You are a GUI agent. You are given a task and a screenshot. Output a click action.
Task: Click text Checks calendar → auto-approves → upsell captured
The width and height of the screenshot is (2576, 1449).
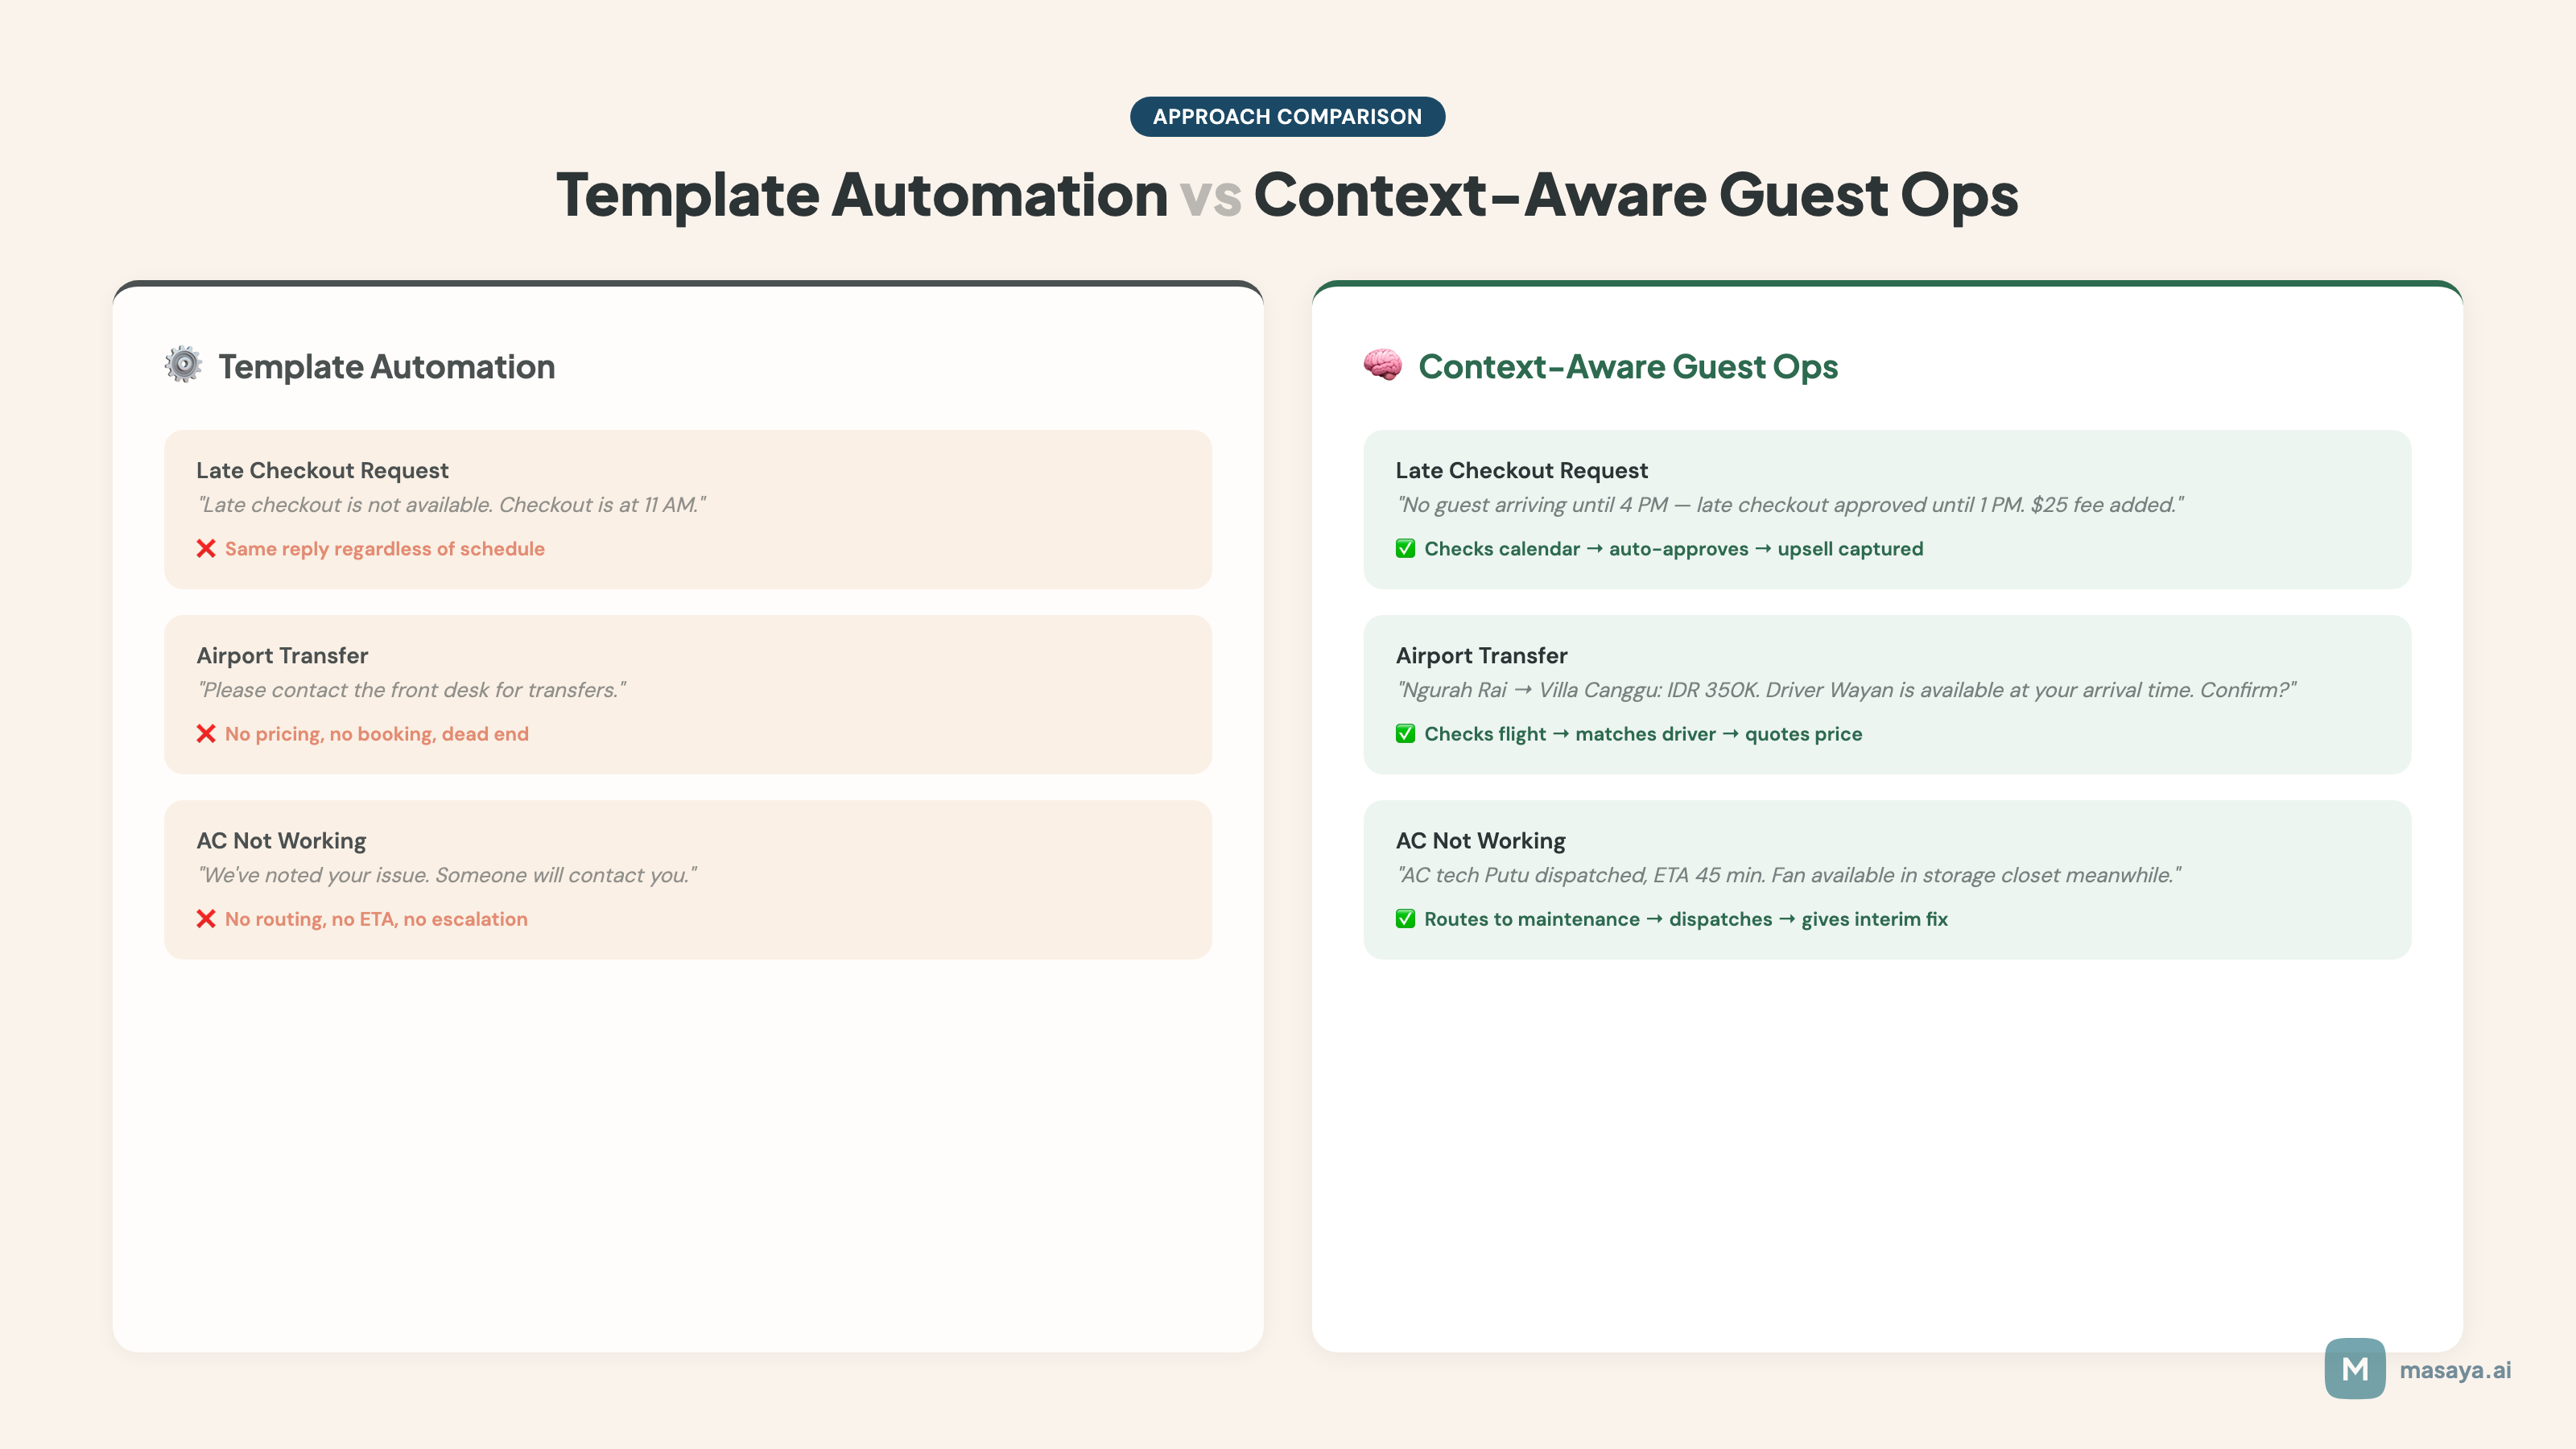(x=1673, y=548)
